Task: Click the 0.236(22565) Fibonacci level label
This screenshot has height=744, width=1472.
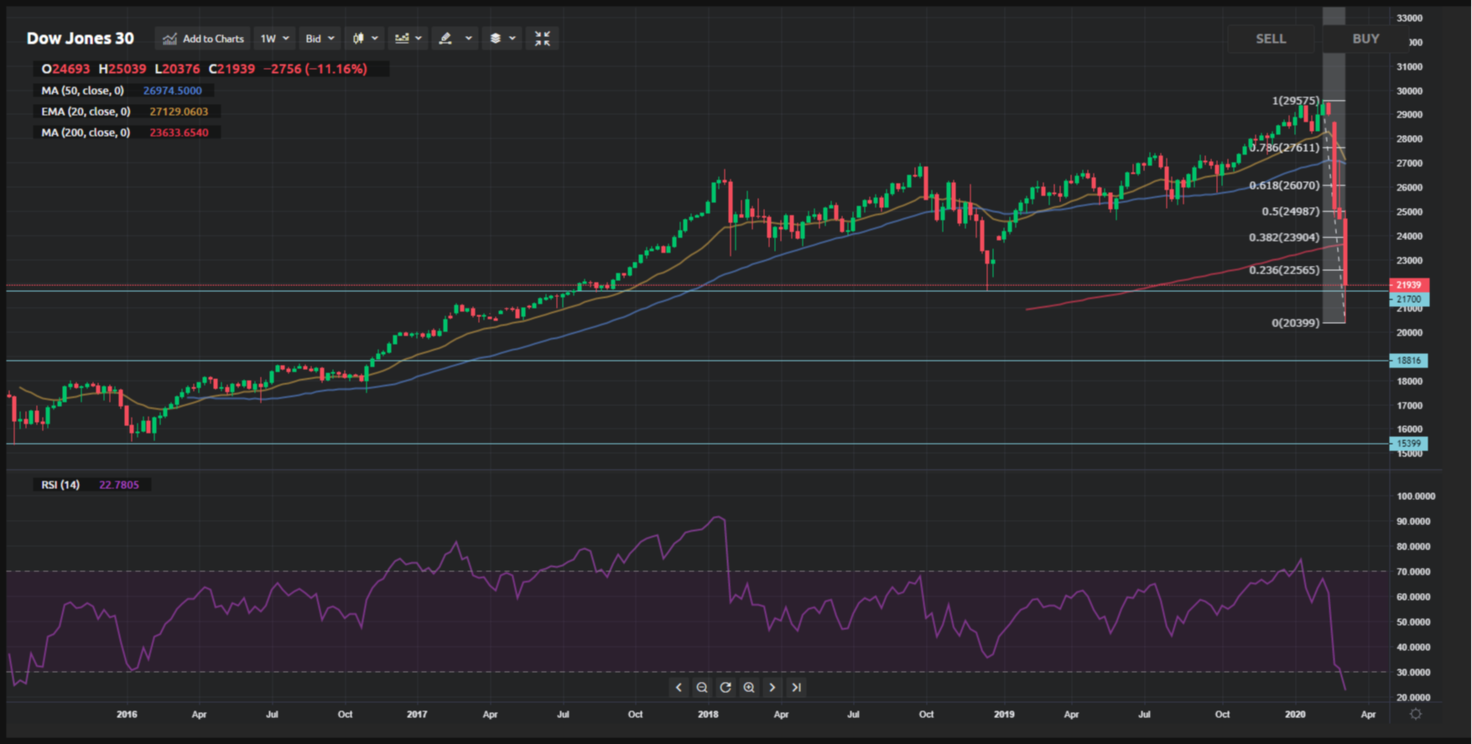Action: tap(1283, 270)
